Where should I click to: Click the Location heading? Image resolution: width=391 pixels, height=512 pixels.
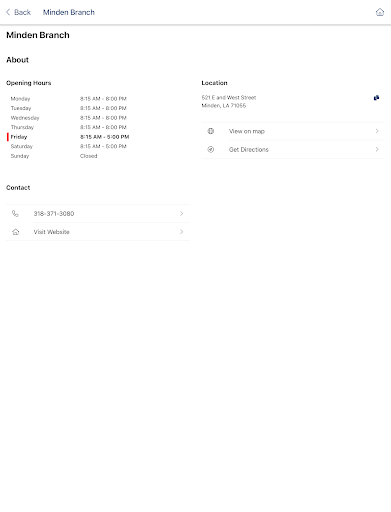[214, 83]
